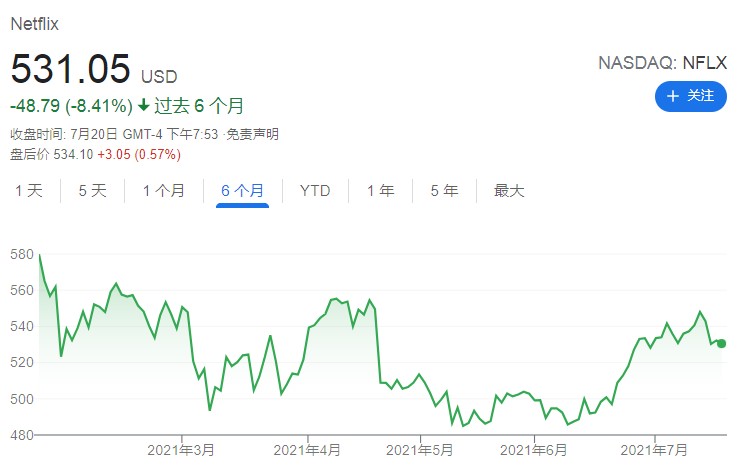The height and width of the screenshot is (468, 743).
Task: Click the after-hours price 534.10
Action: (73, 154)
